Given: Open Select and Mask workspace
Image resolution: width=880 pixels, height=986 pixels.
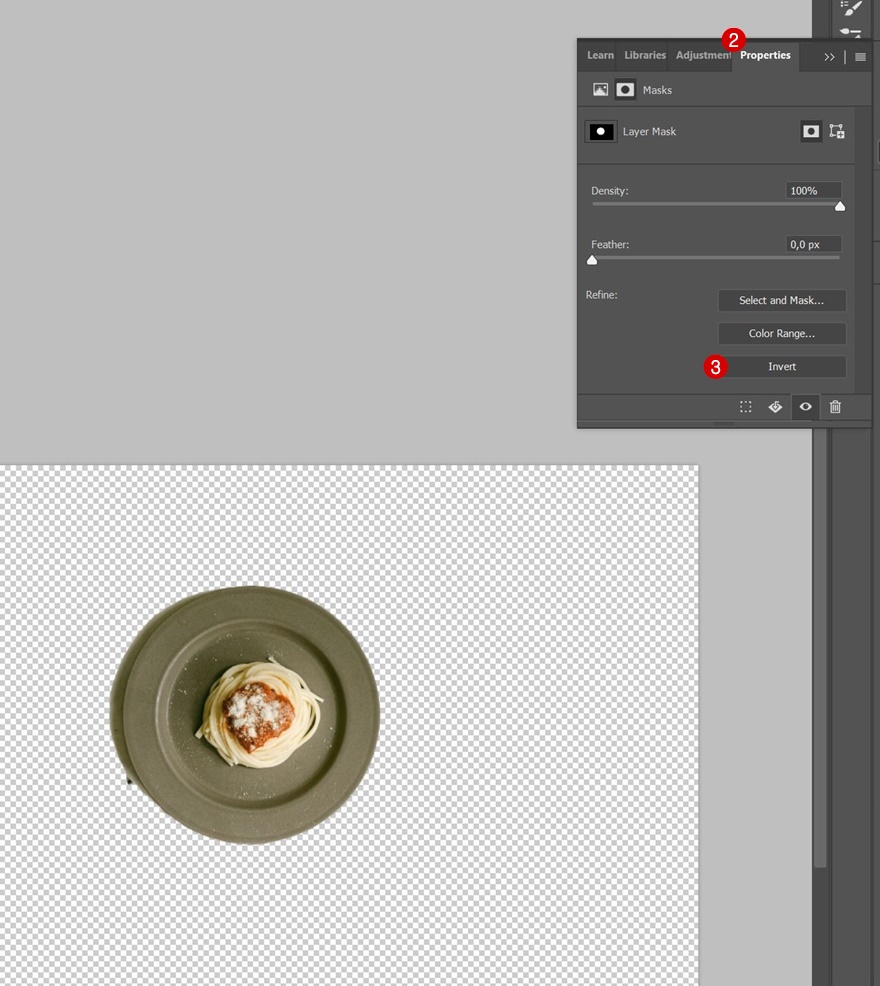Looking at the screenshot, I should click(x=782, y=300).
